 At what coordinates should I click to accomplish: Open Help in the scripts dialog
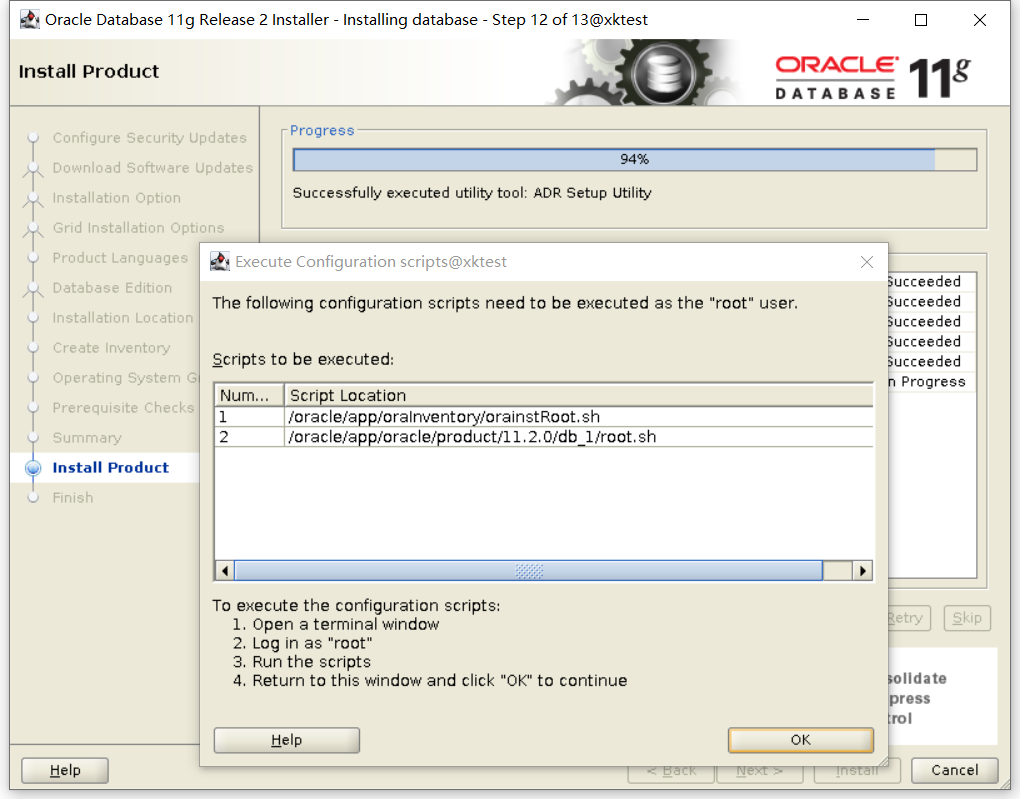(x=286, y=740)
